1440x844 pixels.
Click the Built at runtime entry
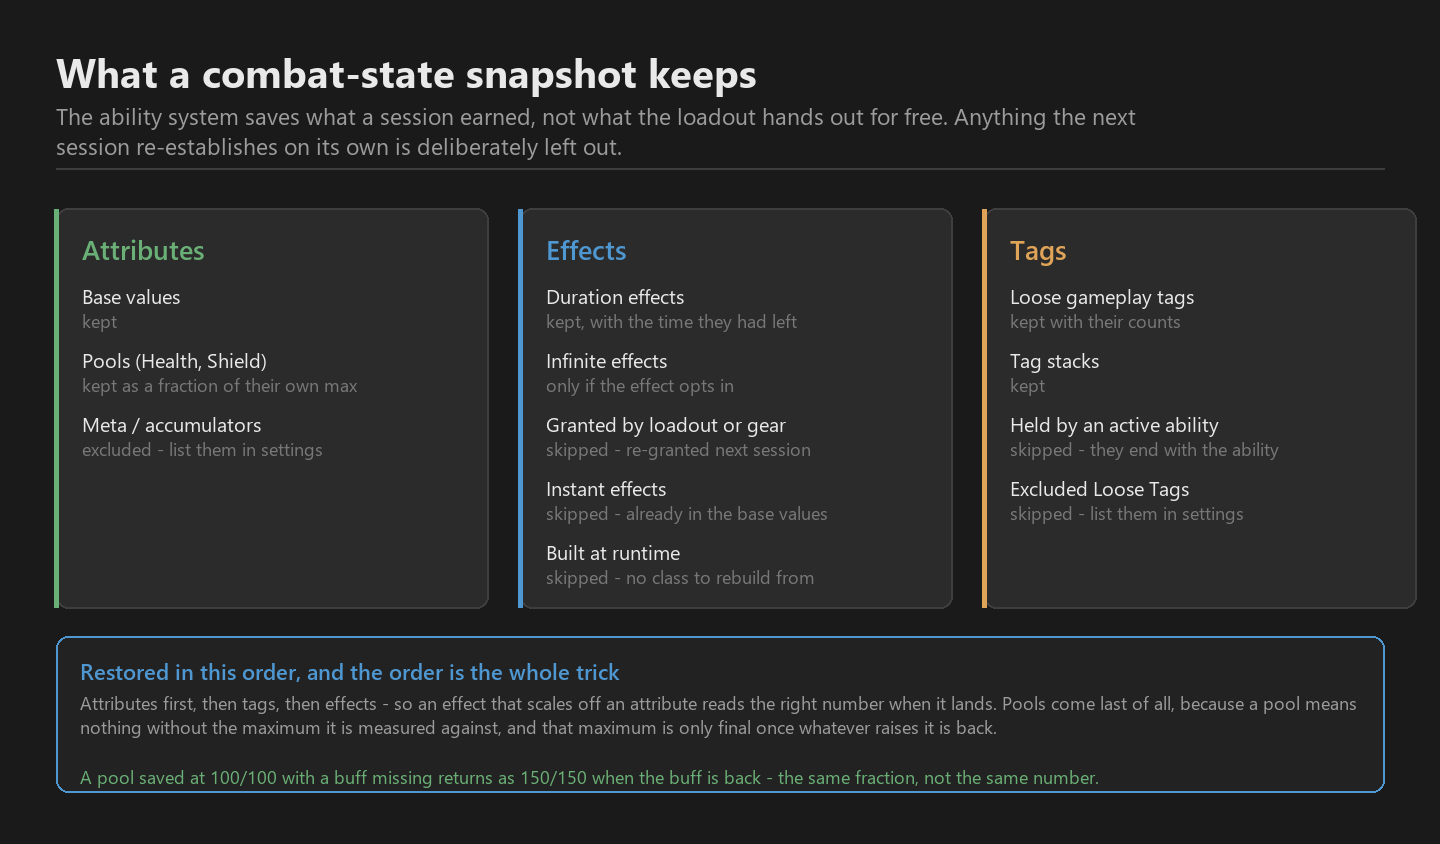point(613,553)
